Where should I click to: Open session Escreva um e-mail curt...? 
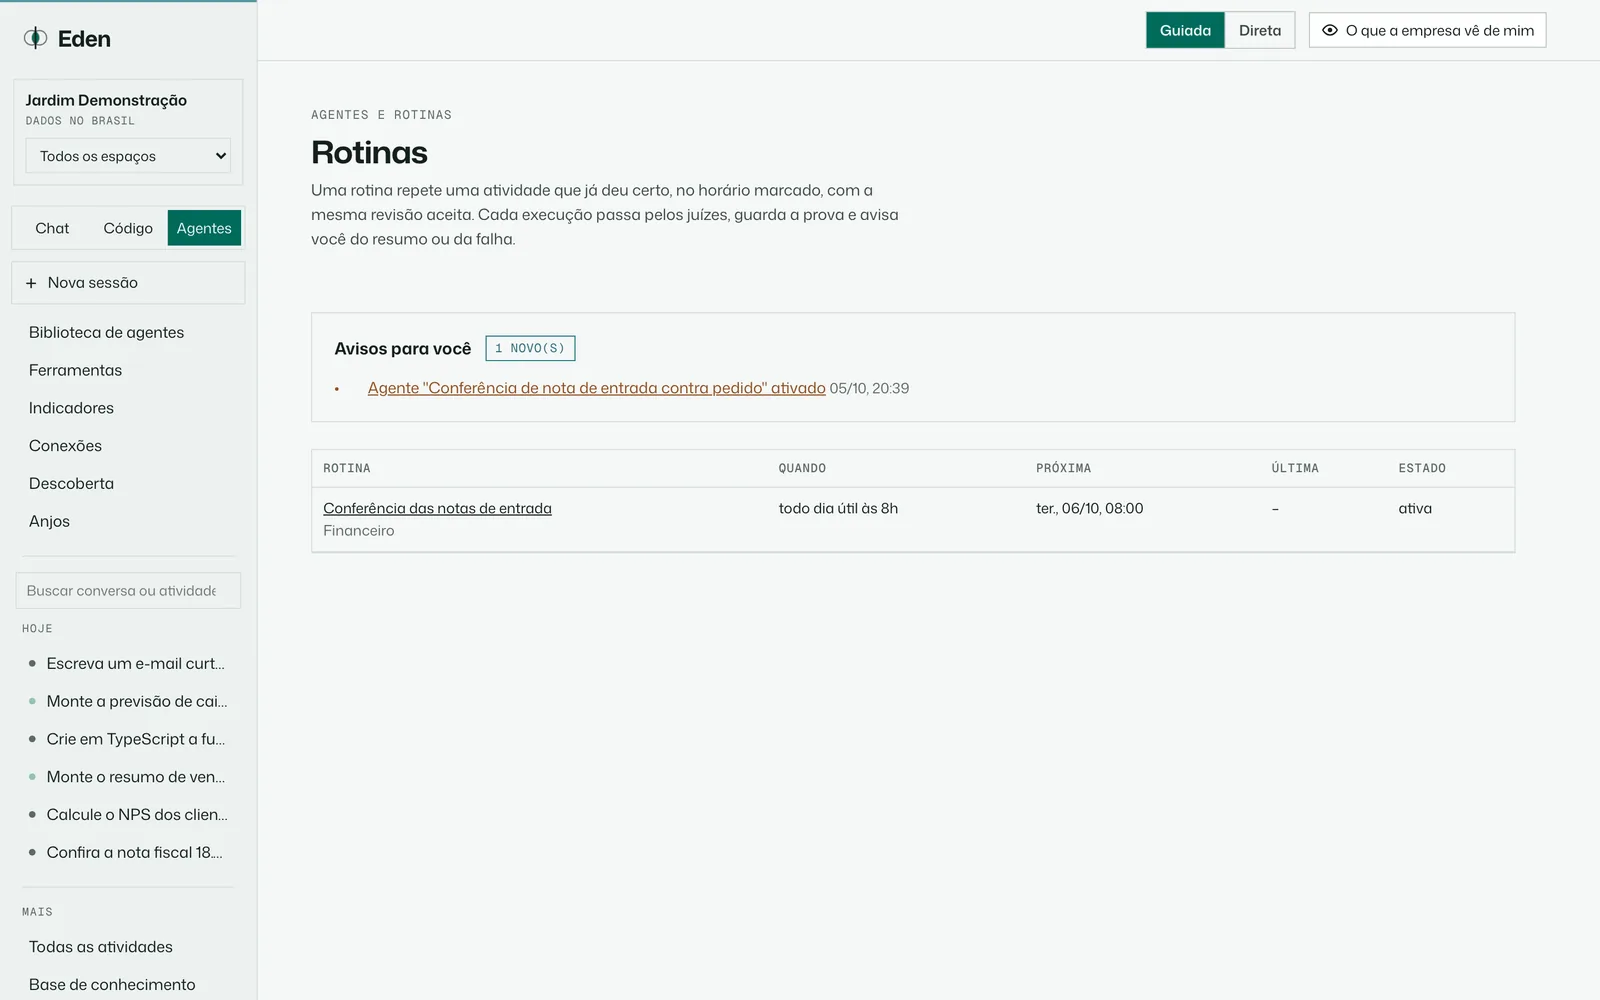click(128, 663)
